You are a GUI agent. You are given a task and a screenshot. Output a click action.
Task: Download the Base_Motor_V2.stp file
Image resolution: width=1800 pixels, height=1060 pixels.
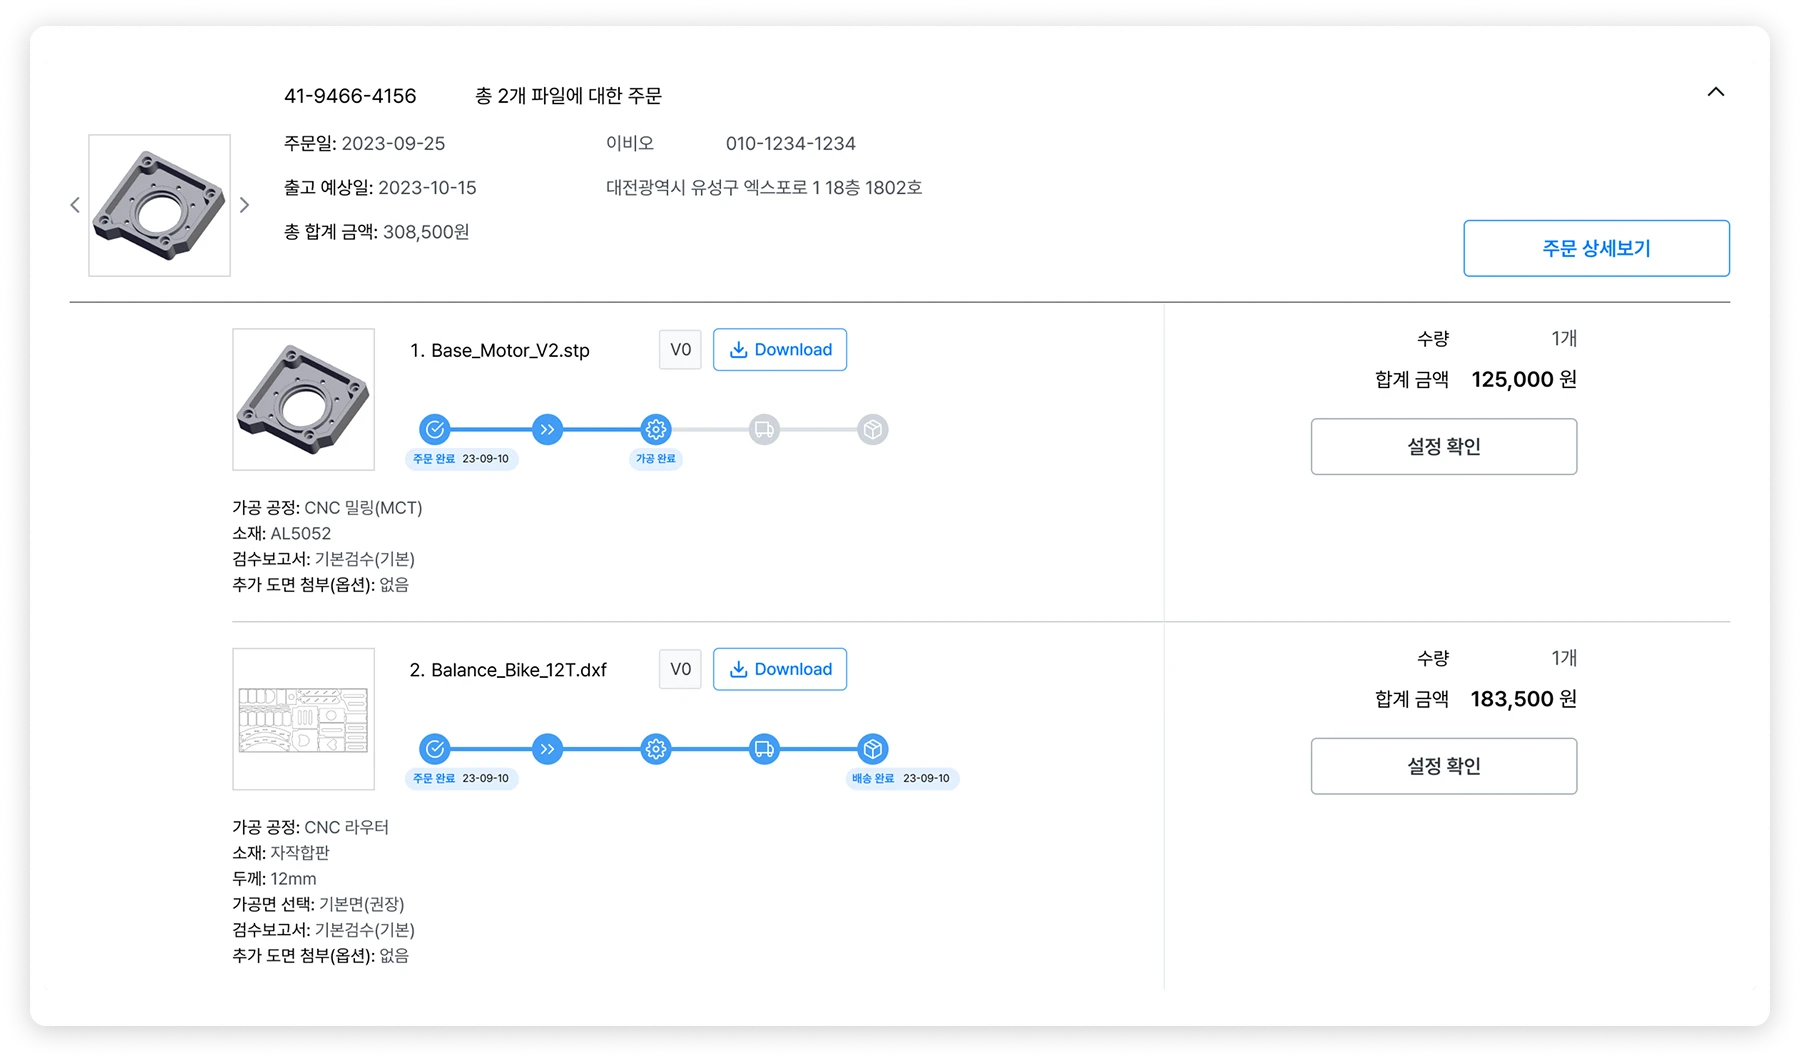click(780, 350)
